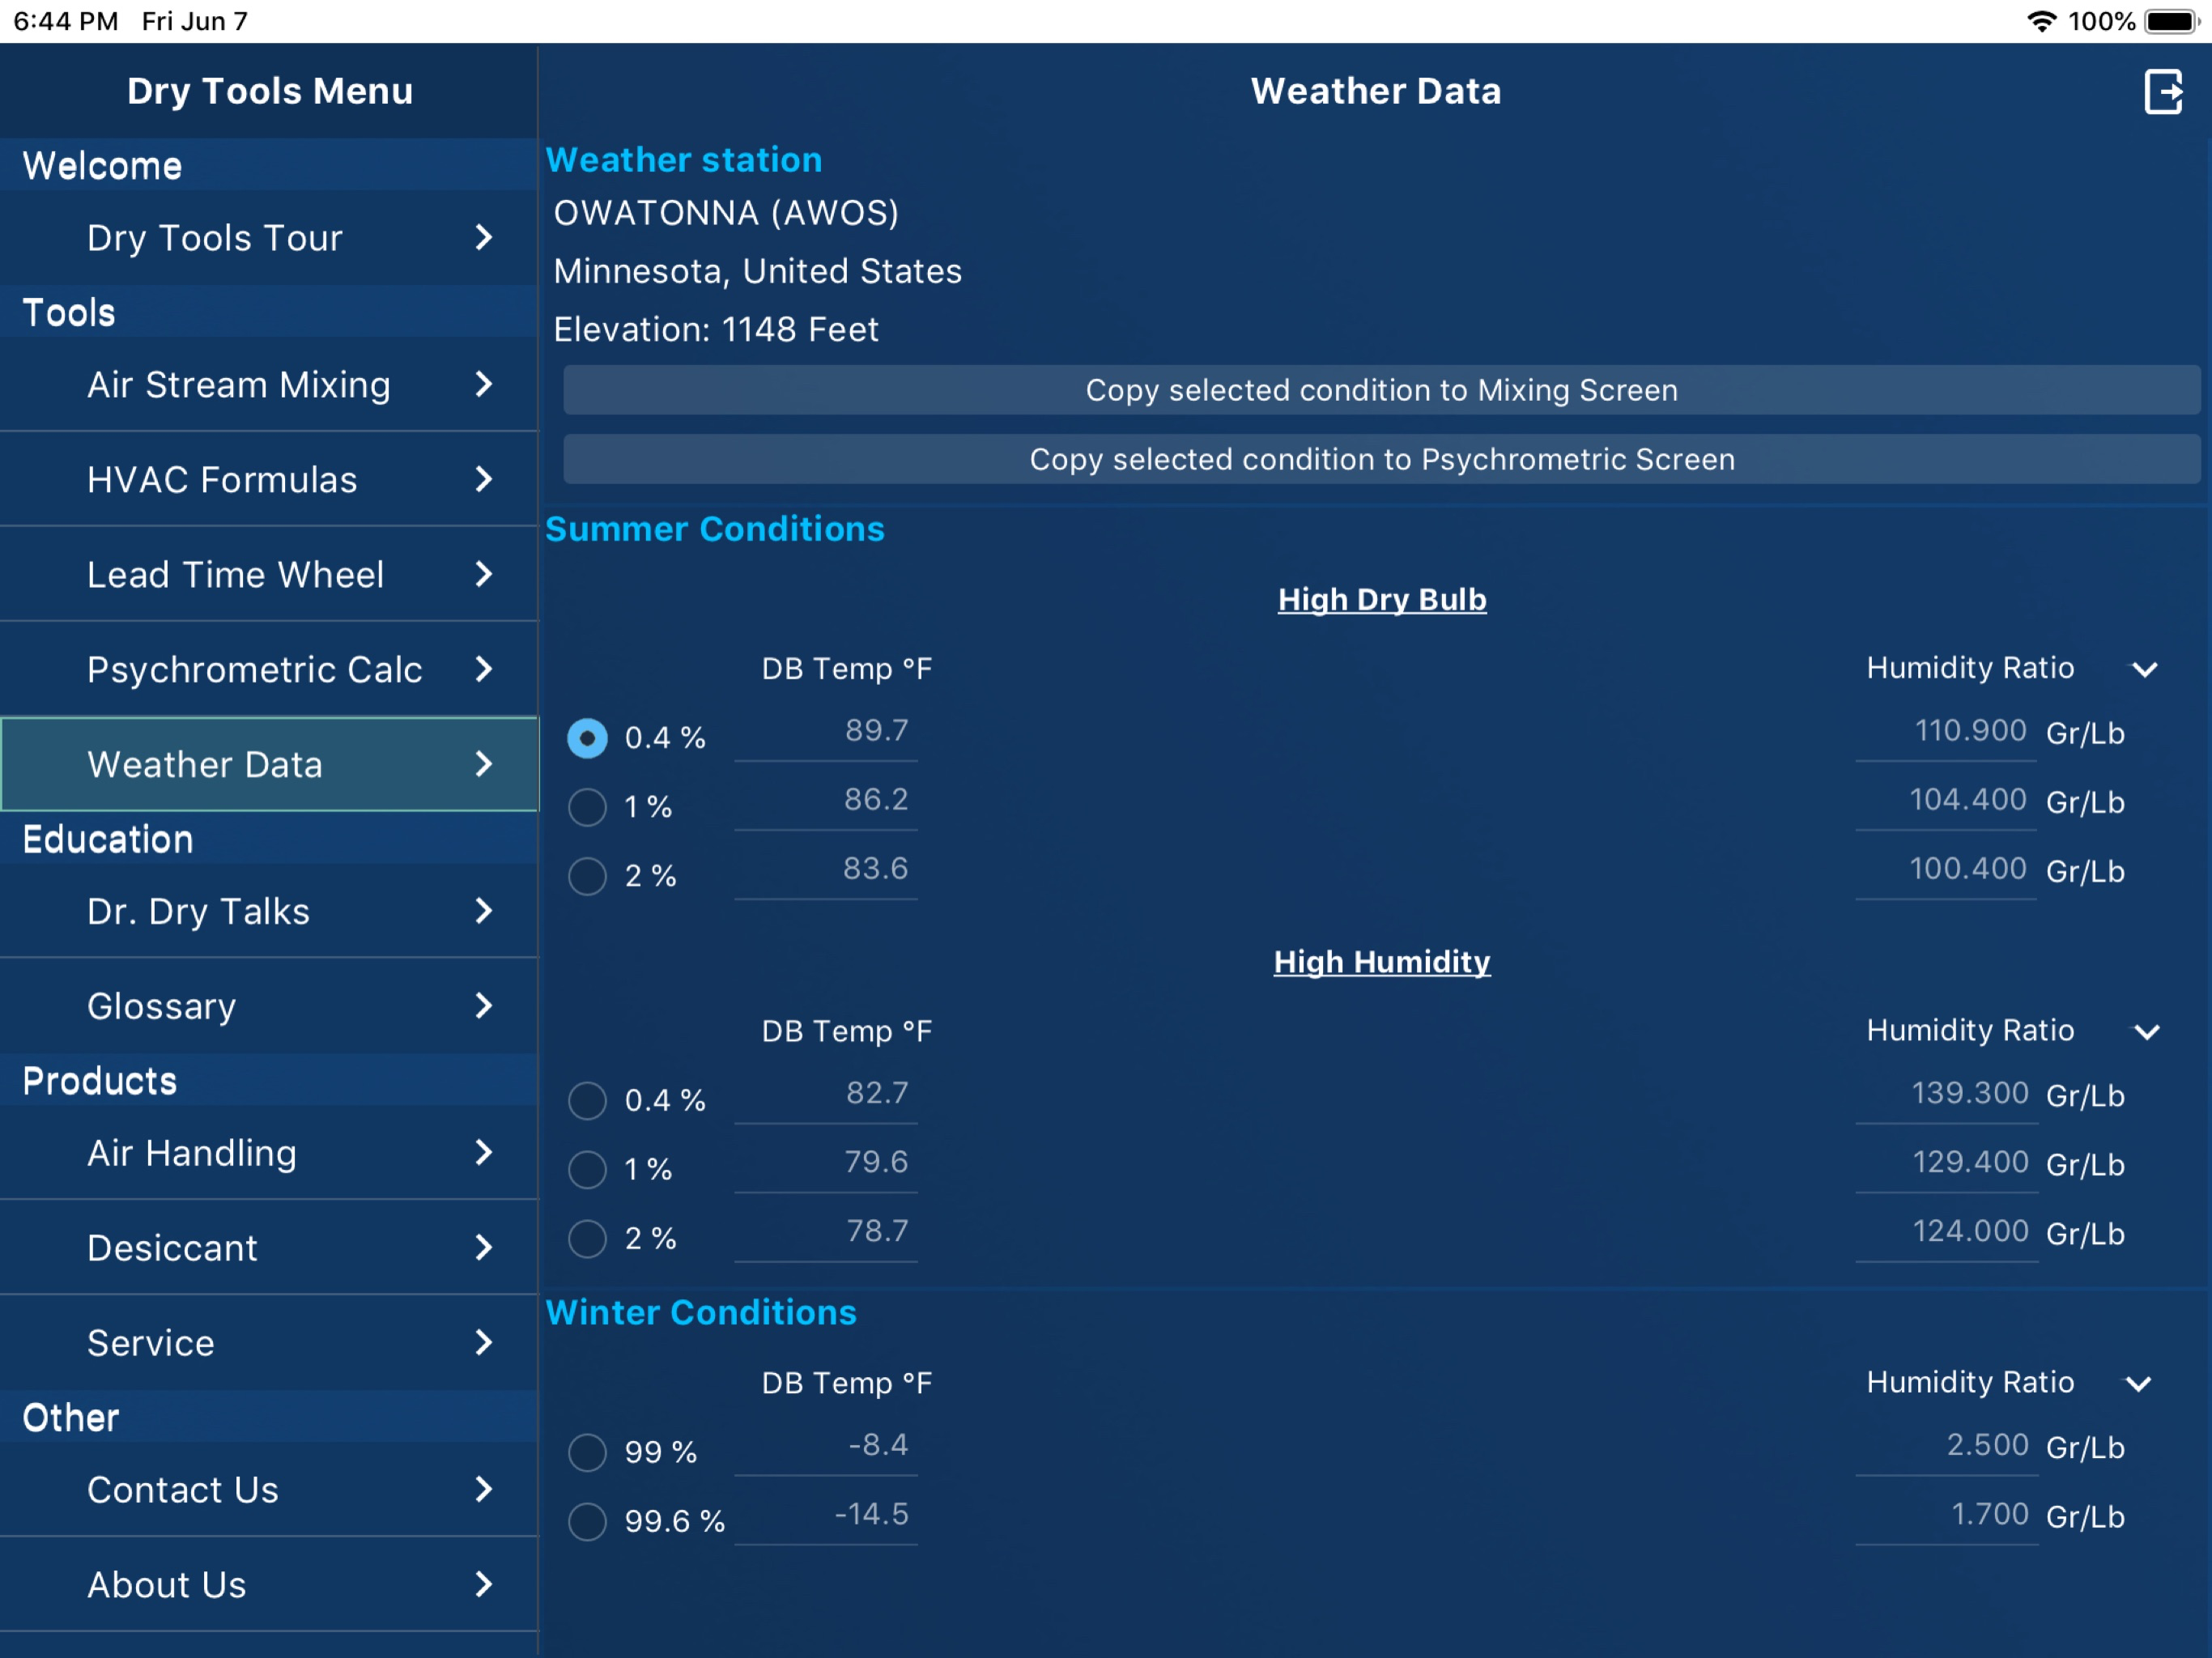The image size is (2212, 1658).
Task: Tap the chevron arrow next to Psychrometric Calc
Action: click(x=484, y=669)
